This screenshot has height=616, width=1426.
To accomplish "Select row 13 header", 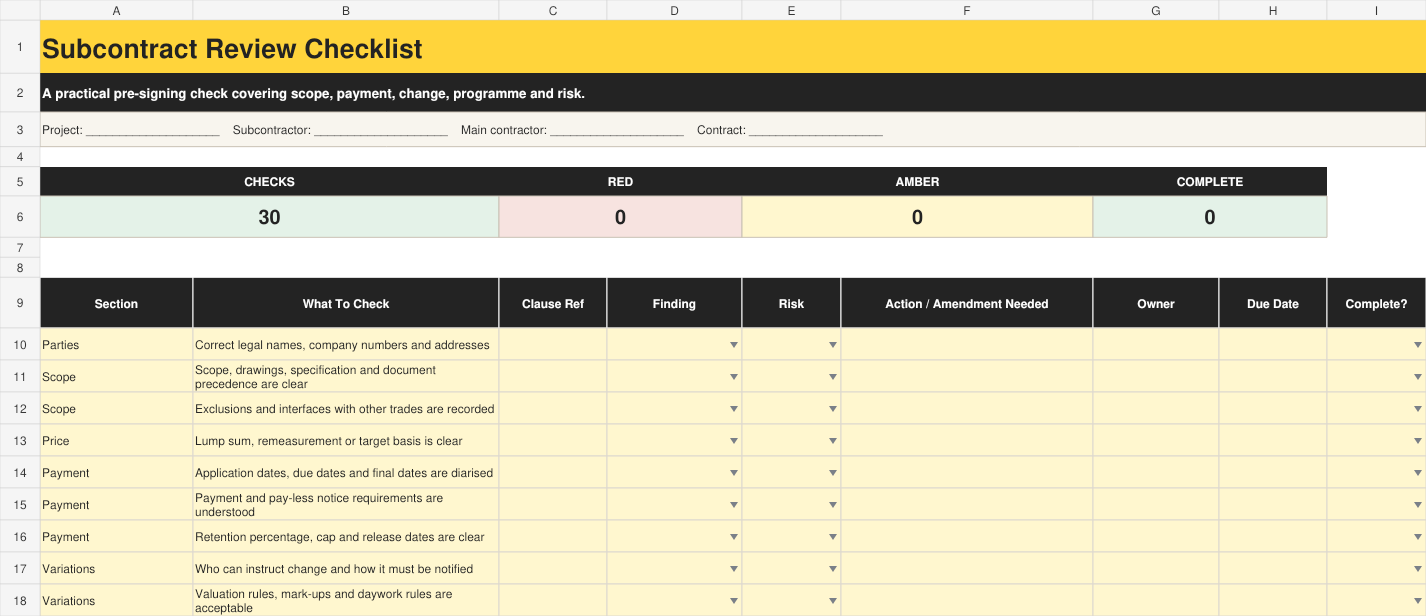I will click(20, 441).
